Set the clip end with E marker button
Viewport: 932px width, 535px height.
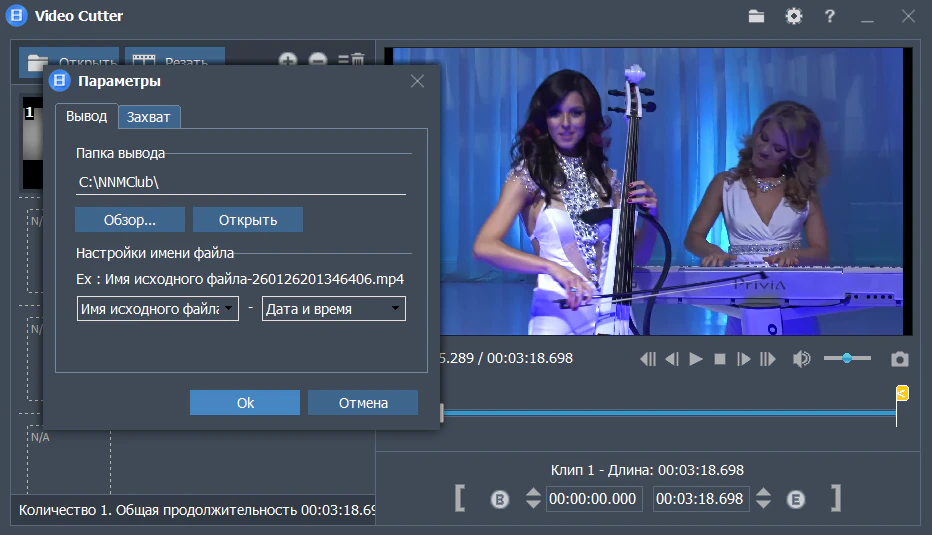coord(796,499)
